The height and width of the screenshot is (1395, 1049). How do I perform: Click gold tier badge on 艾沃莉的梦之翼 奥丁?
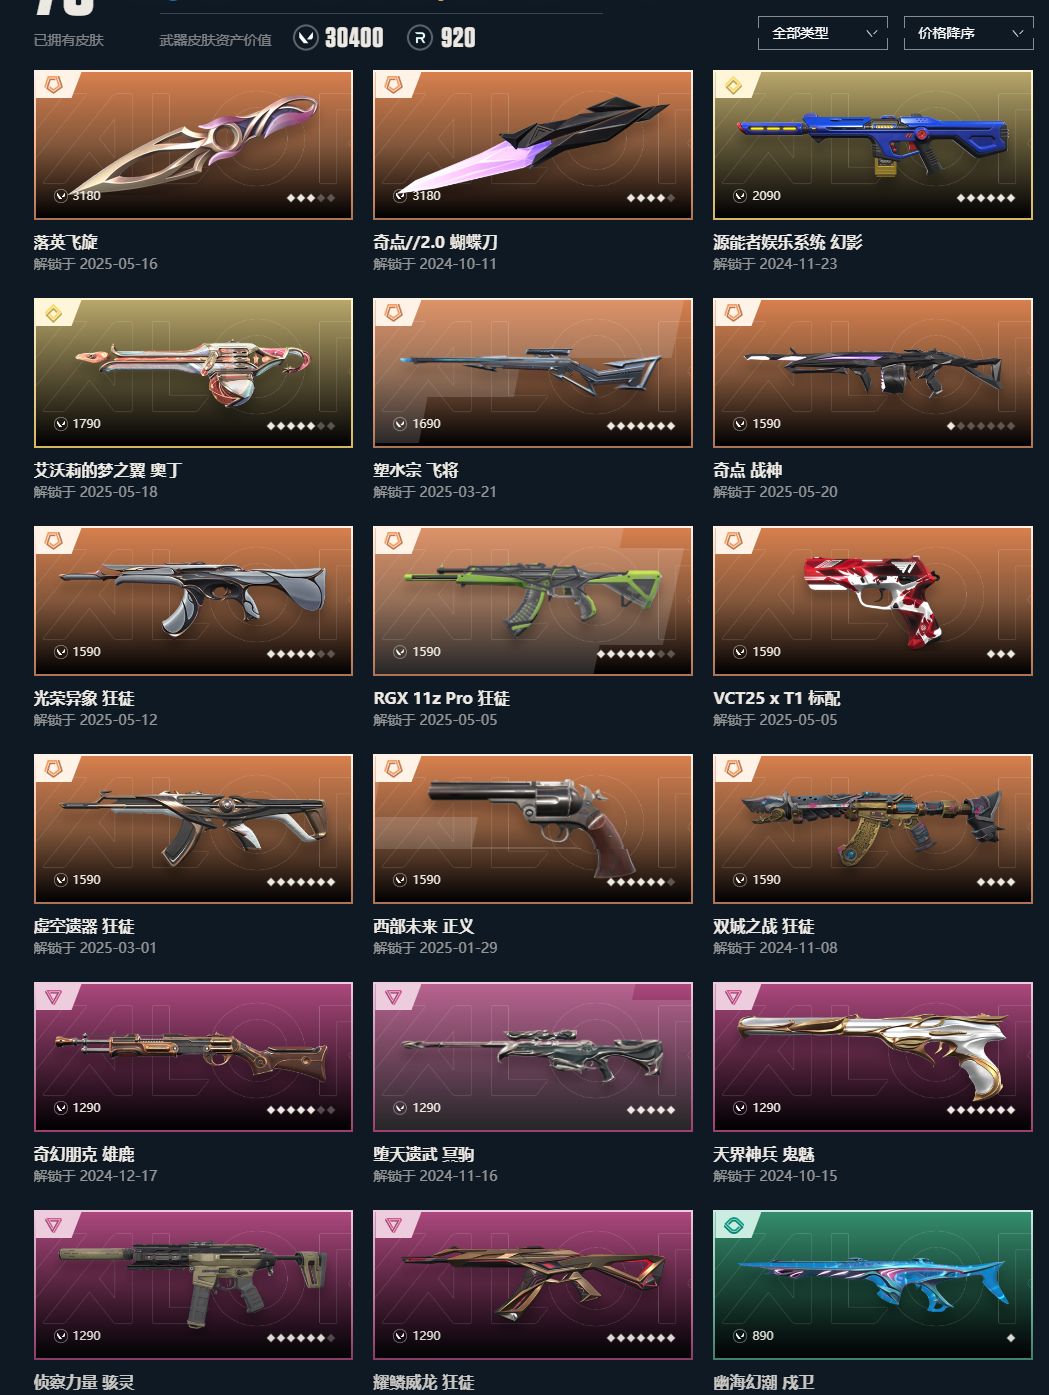click(54, 314)
